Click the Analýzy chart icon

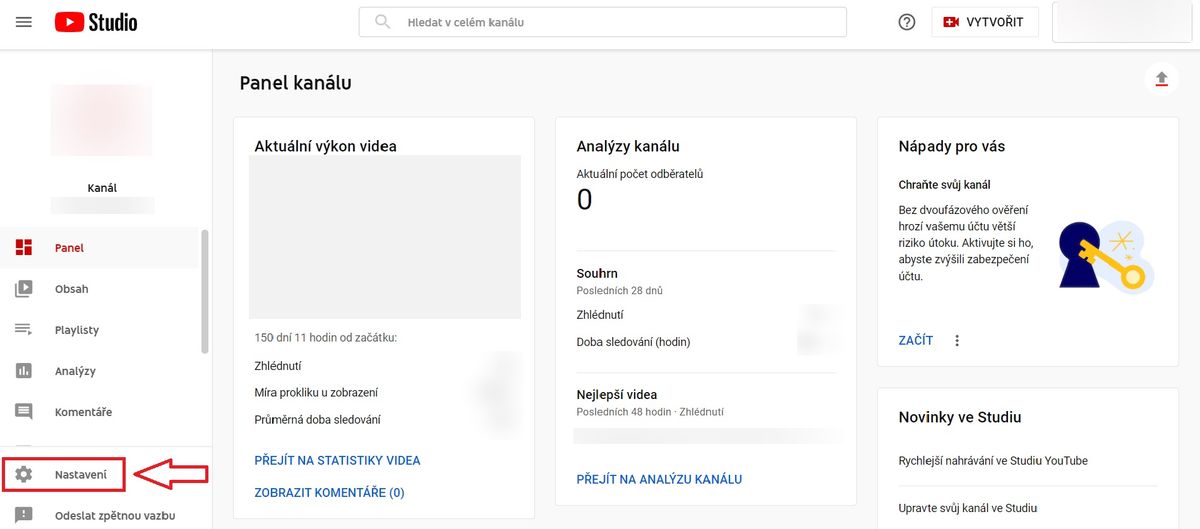pos(24,371)
